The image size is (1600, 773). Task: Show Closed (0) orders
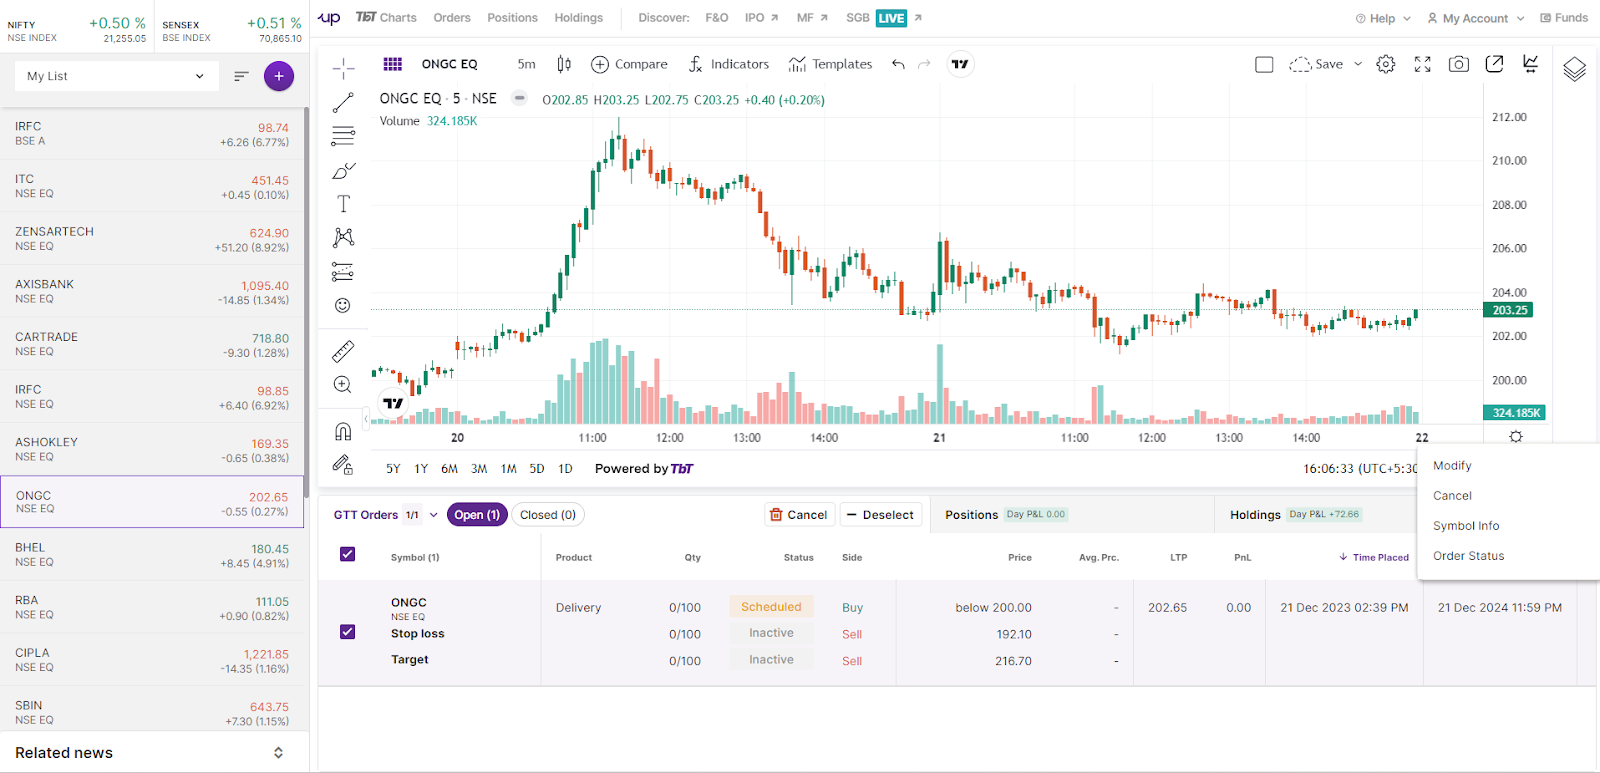pos(548,515)
